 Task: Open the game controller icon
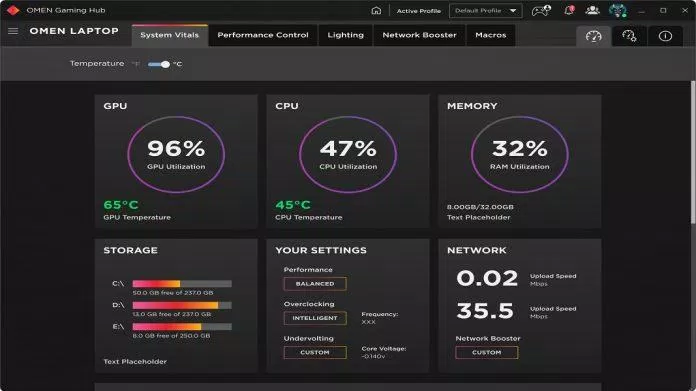(x=541, y=10)
